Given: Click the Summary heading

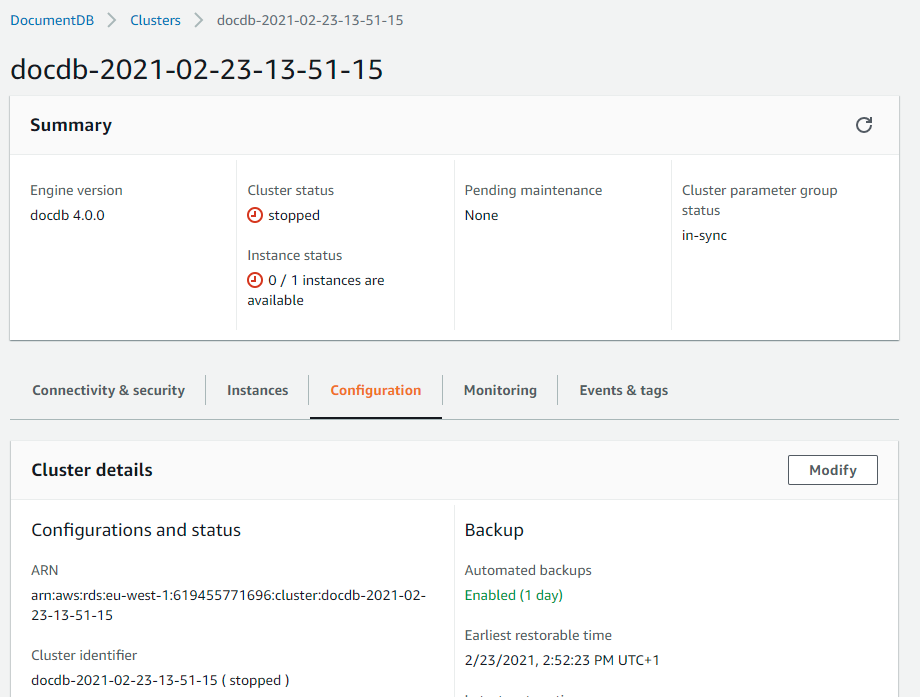Looking at the screenshot, I should [x=71, y=125].
